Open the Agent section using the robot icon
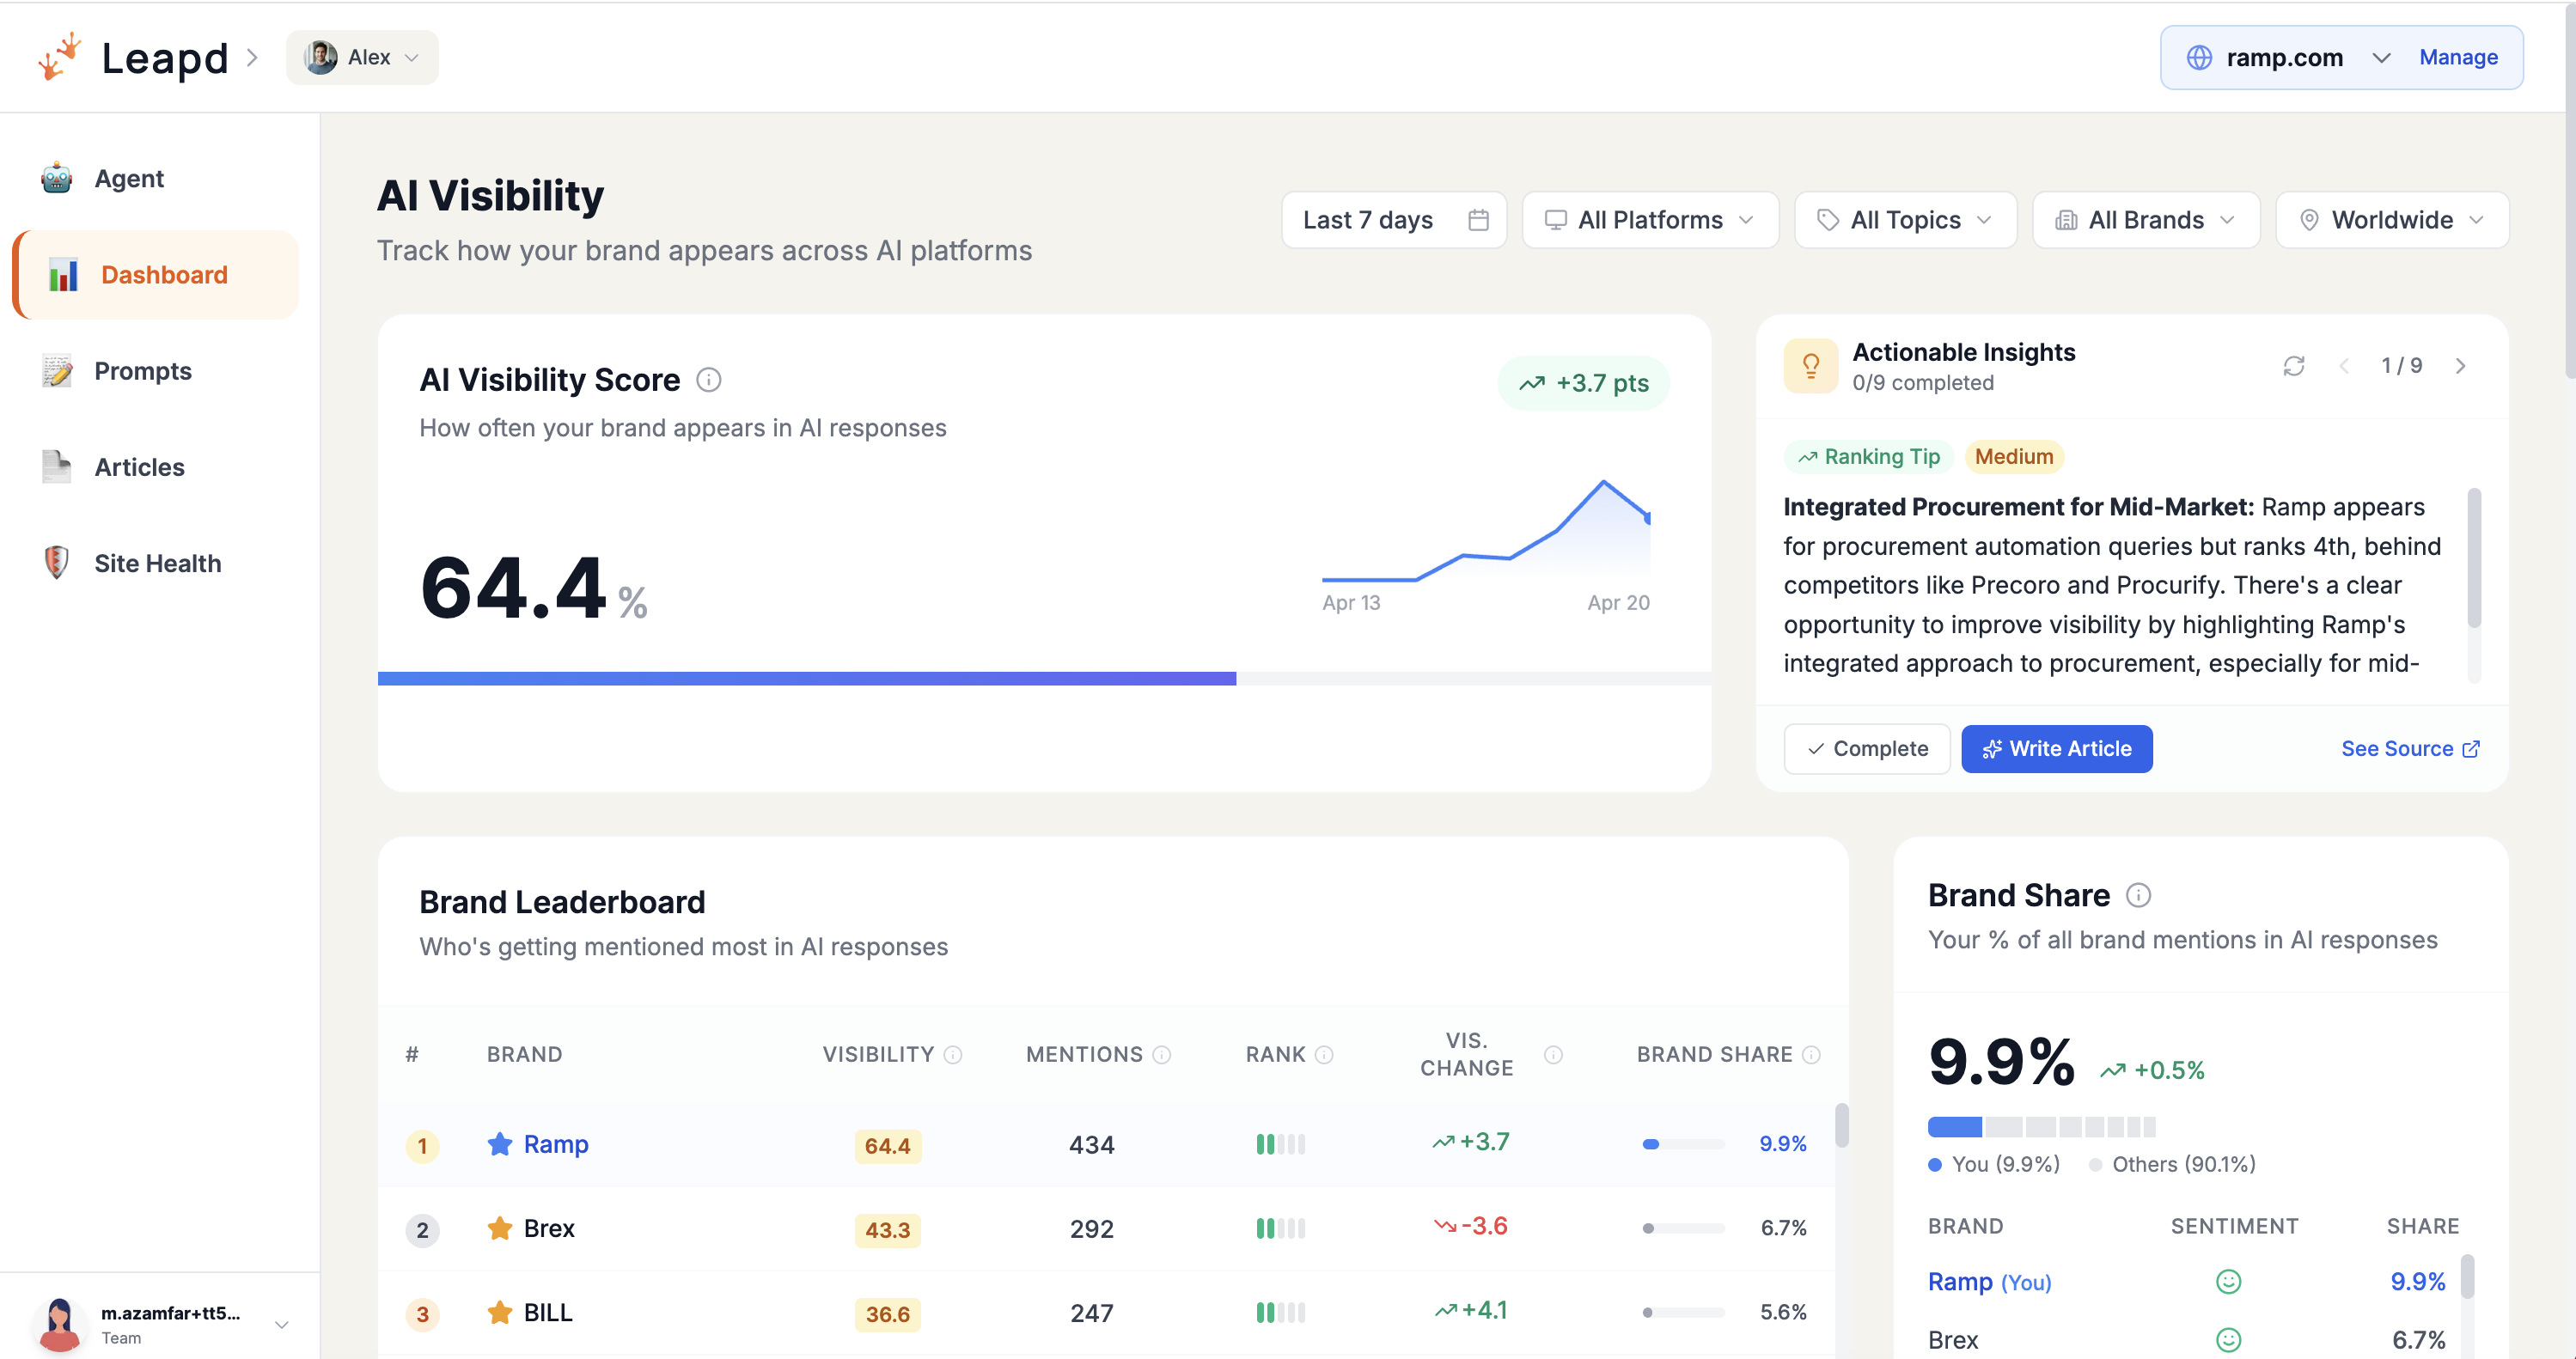Image resolution: width=2576 pixels, height=1359 pixels. [x=57, y=178]
